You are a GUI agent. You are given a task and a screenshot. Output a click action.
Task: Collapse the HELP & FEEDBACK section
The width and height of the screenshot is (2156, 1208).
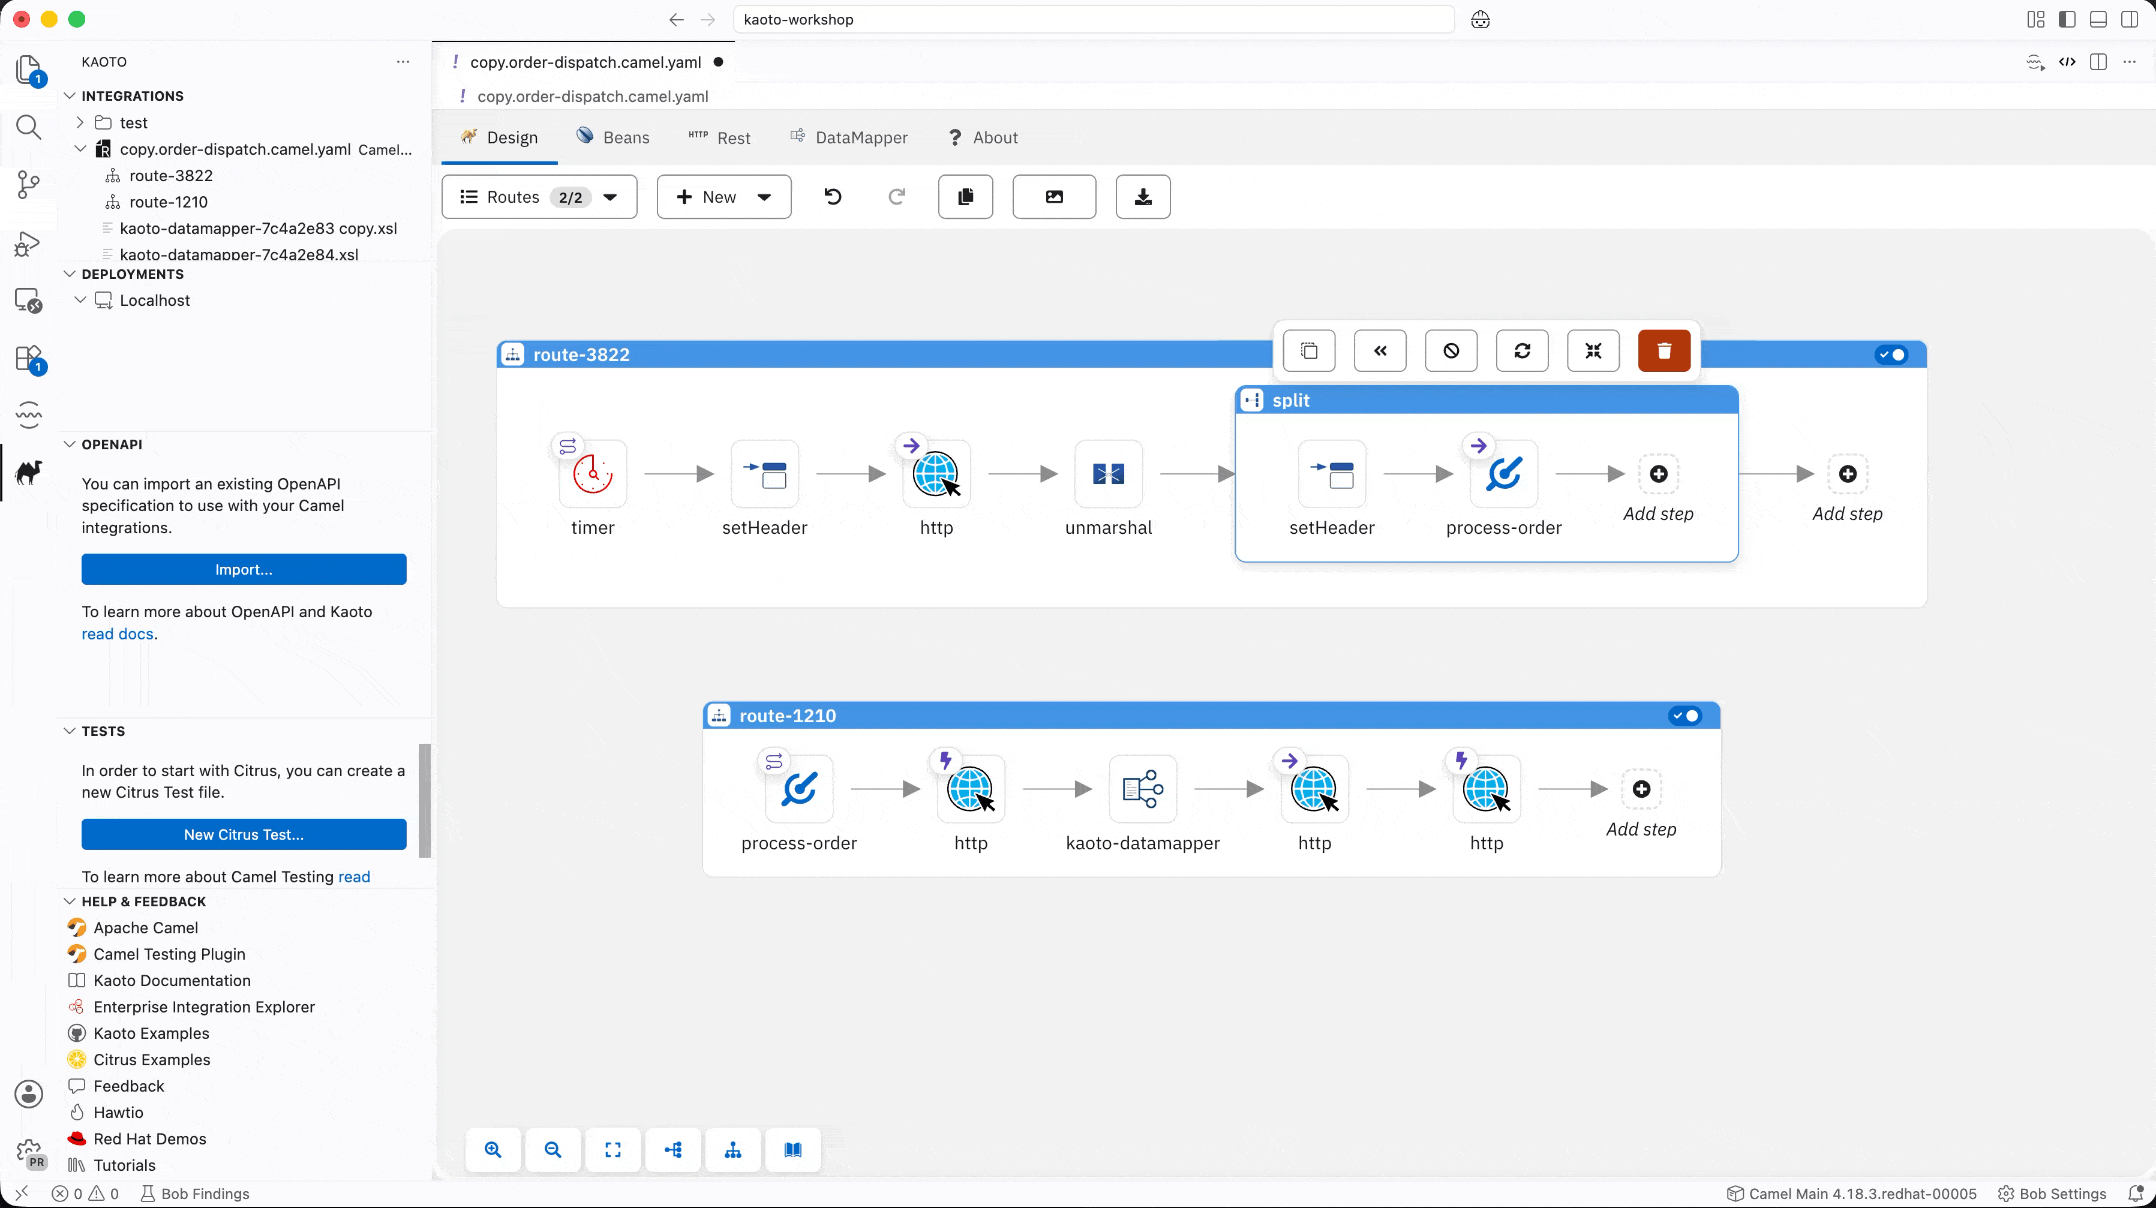coord(70,901)
